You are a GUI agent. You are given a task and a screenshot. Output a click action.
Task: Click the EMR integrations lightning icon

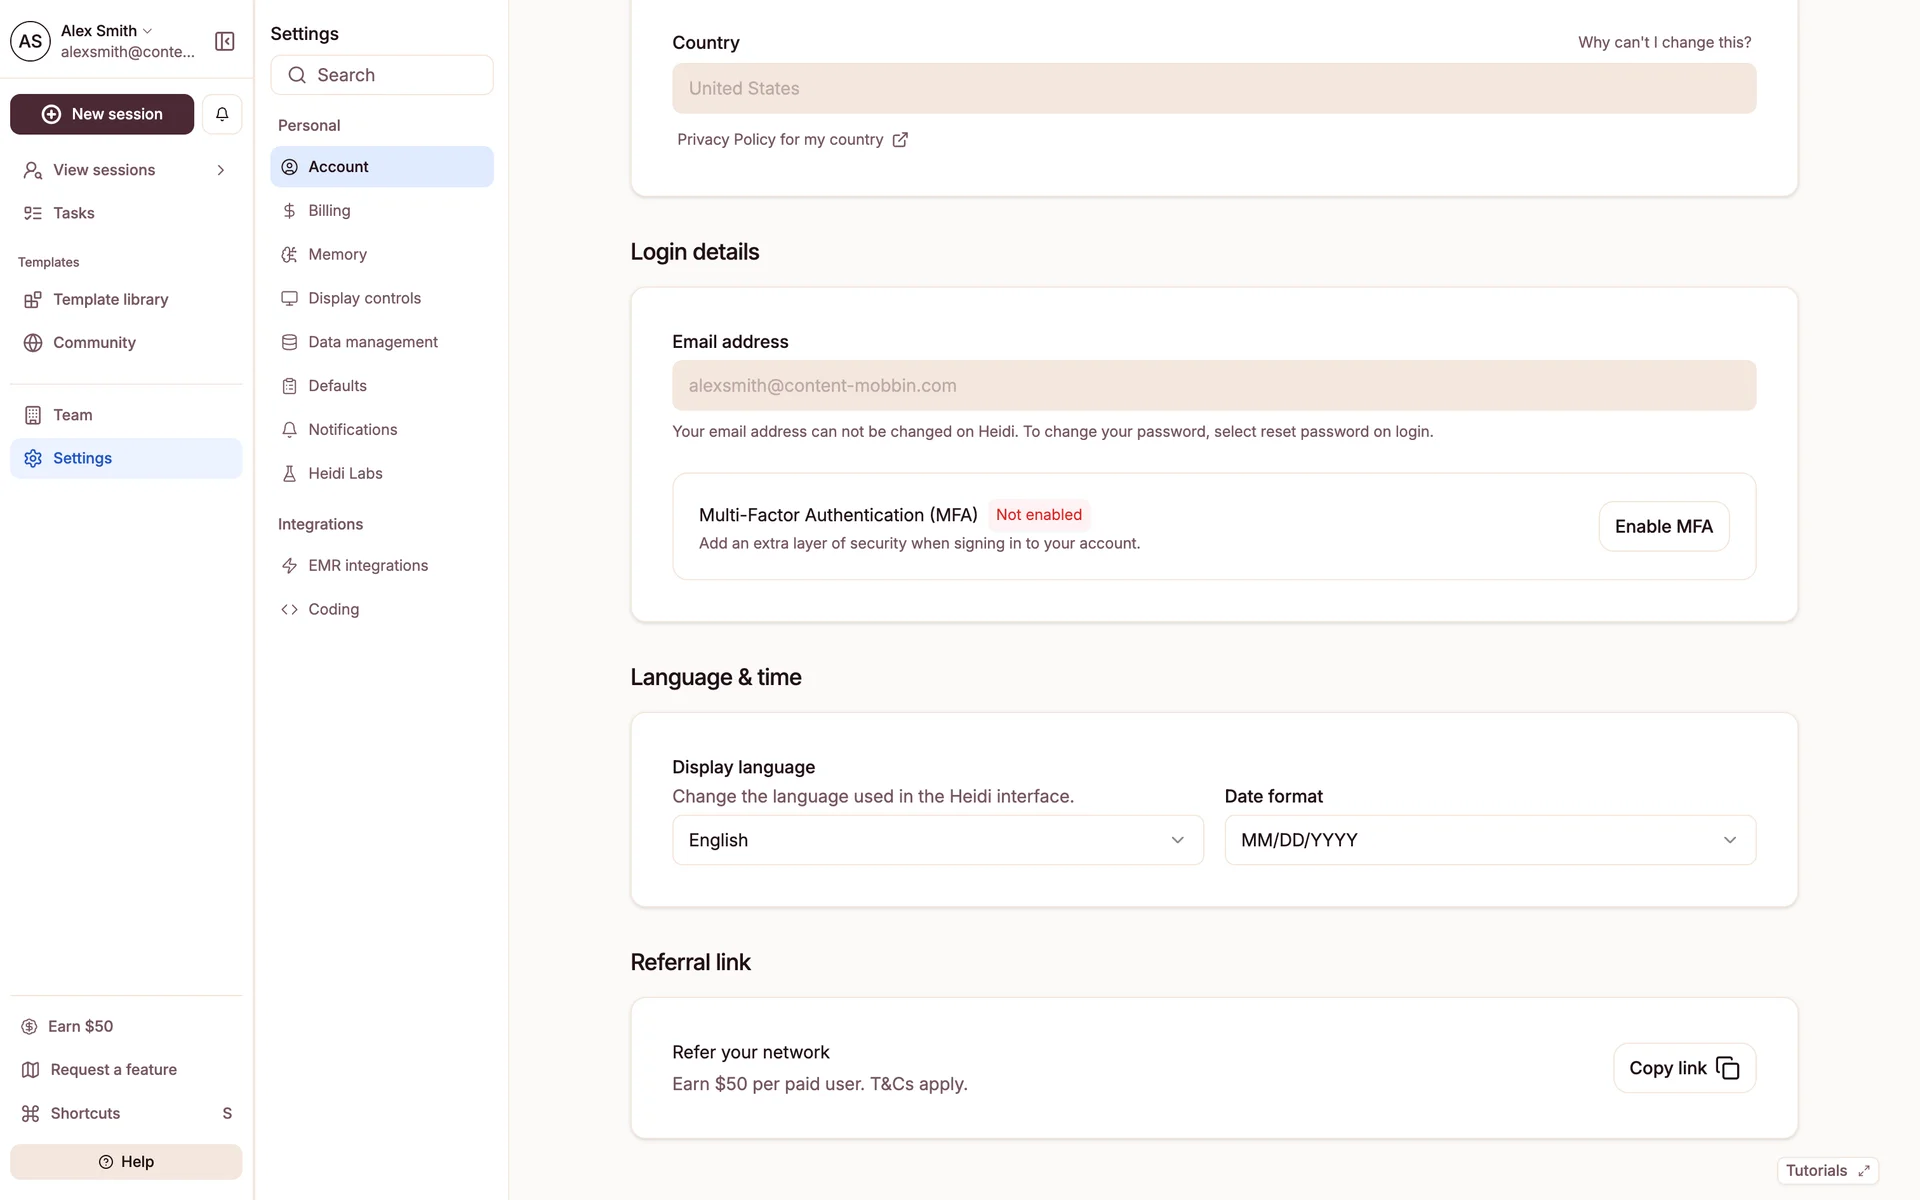click(x=289, y=566)
